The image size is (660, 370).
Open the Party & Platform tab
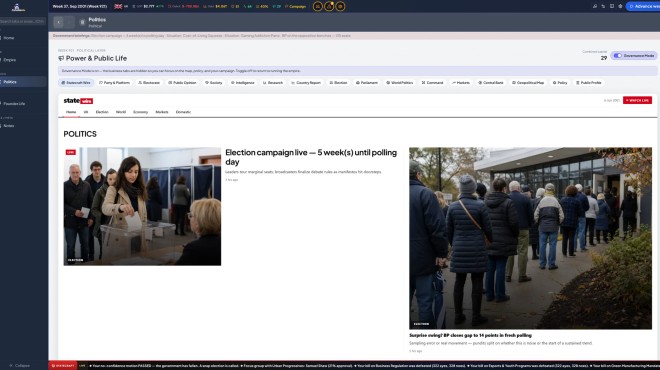pos(114,83)
